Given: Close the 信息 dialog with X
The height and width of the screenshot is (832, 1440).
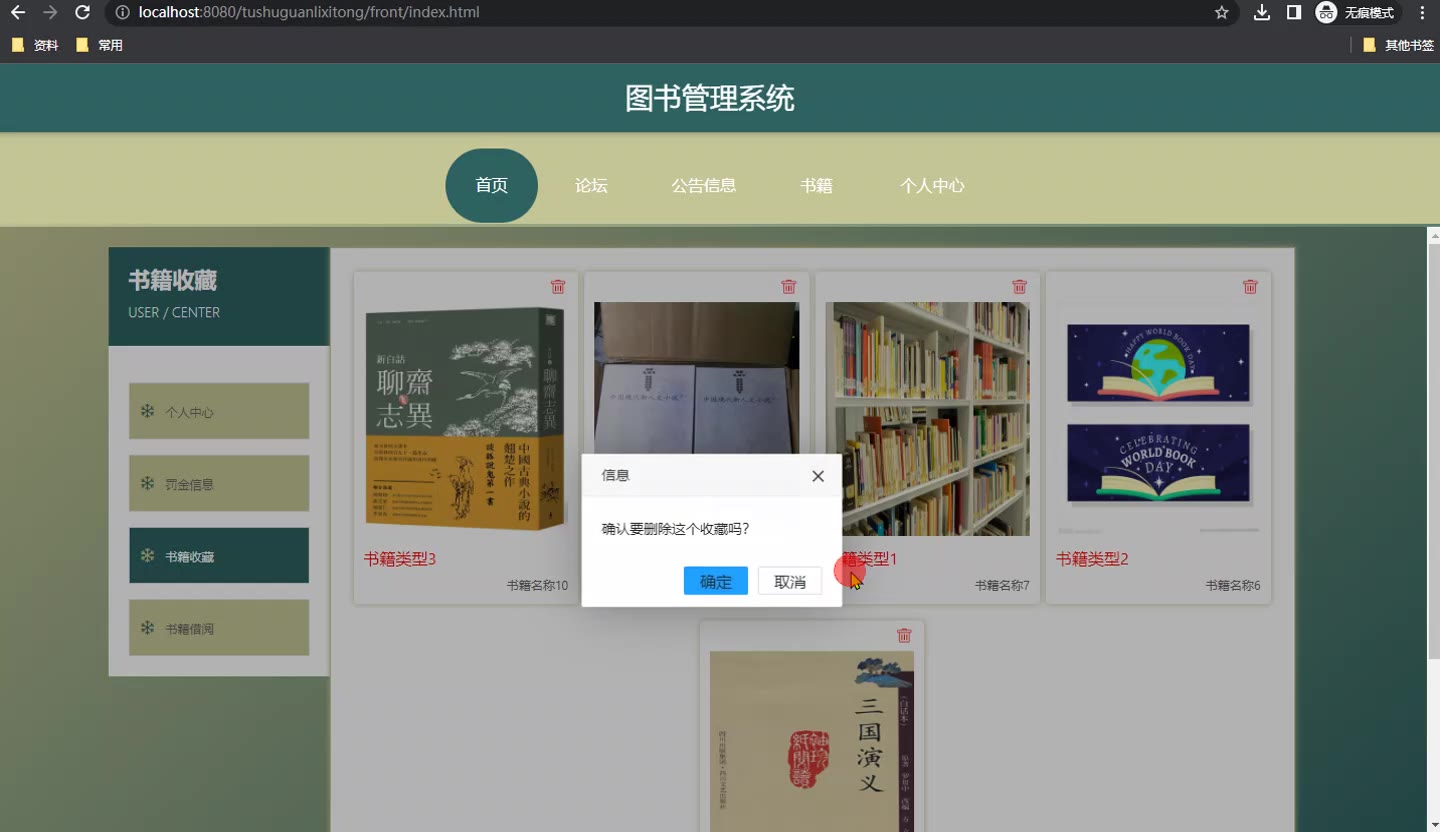Looking at the screenshot, I should [x=818, y=476].
